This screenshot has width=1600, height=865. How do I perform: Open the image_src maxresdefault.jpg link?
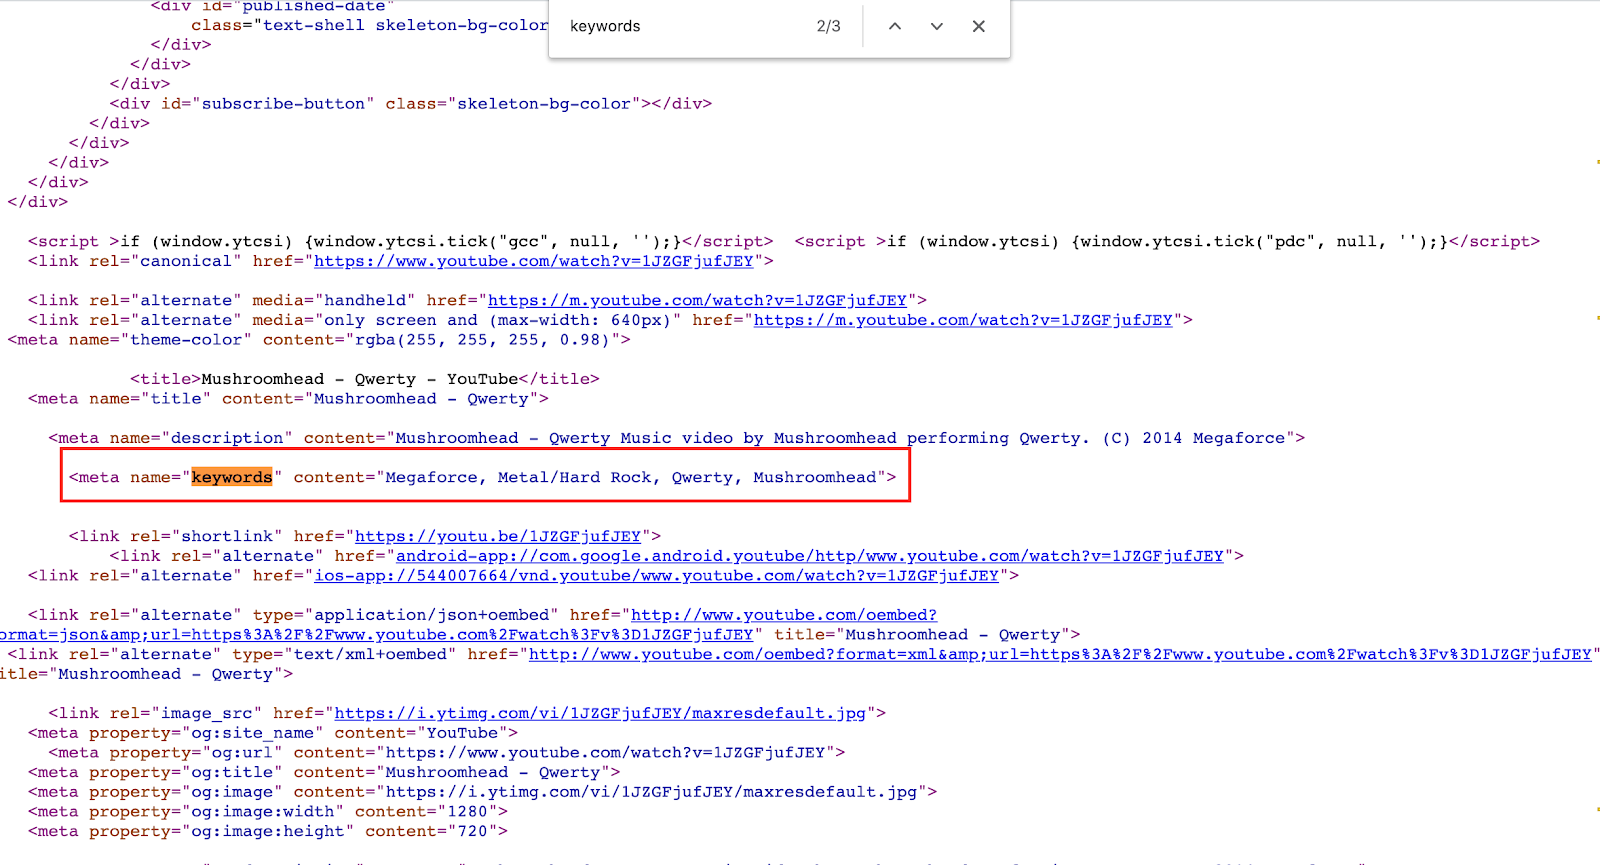[600, 713]
